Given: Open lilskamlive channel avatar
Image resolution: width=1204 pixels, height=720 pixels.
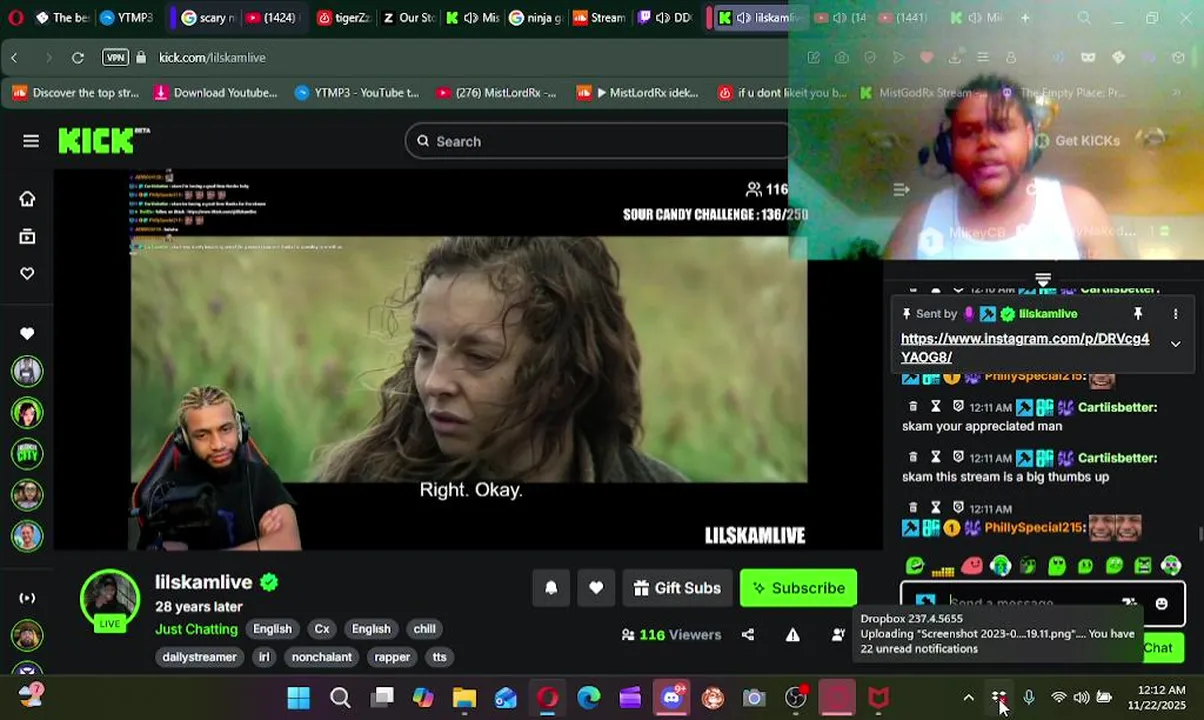Looking at the screenshot, I should point(110,600).
